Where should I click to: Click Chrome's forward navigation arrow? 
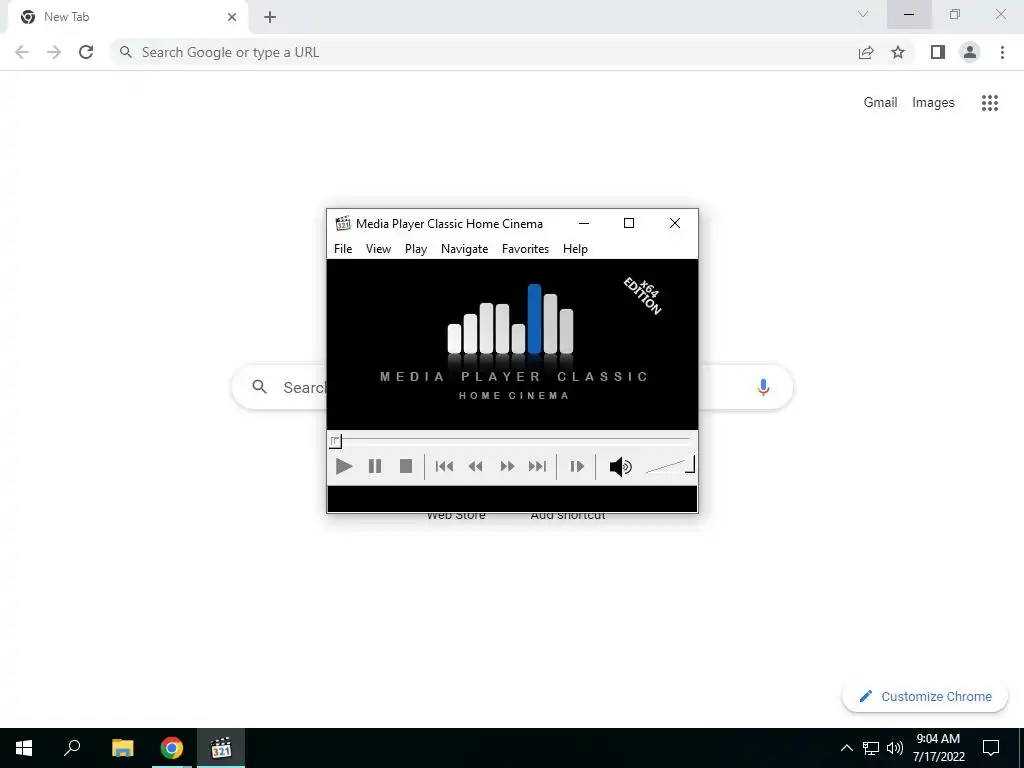(54, 52)
